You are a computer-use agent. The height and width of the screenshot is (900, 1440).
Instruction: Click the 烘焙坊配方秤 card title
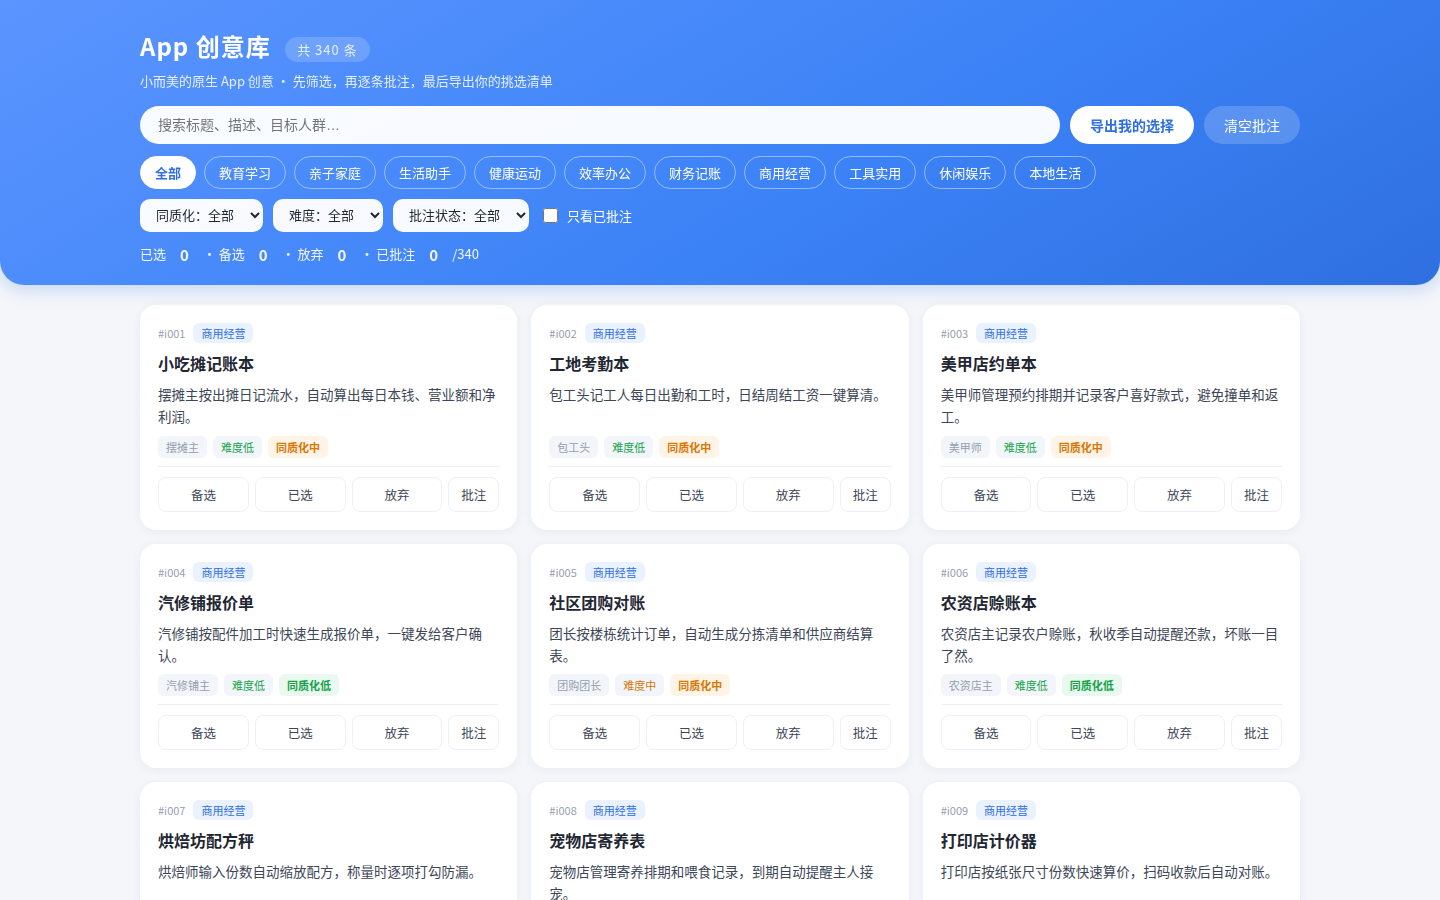[x=206, y=841]
